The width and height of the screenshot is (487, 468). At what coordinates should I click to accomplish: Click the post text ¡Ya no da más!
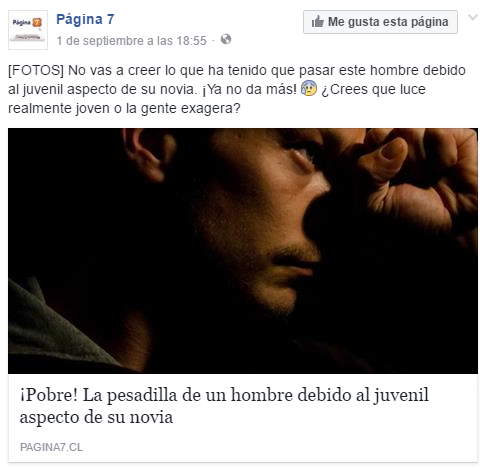pyautogui.click(x=249, y=89)
